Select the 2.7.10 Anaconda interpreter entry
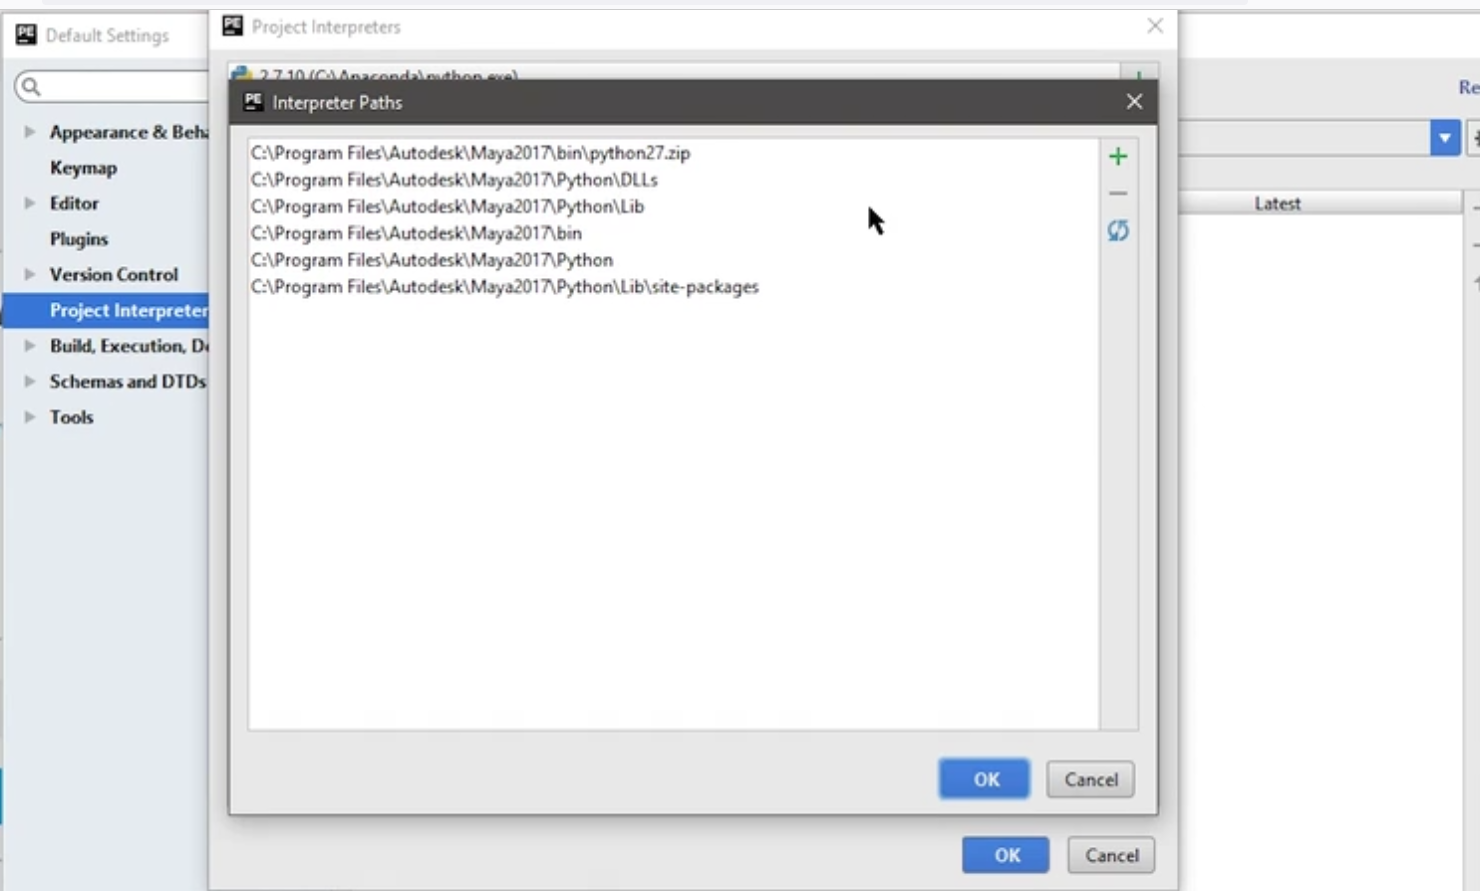This screenshot has height=891, width=1480. 672,74
